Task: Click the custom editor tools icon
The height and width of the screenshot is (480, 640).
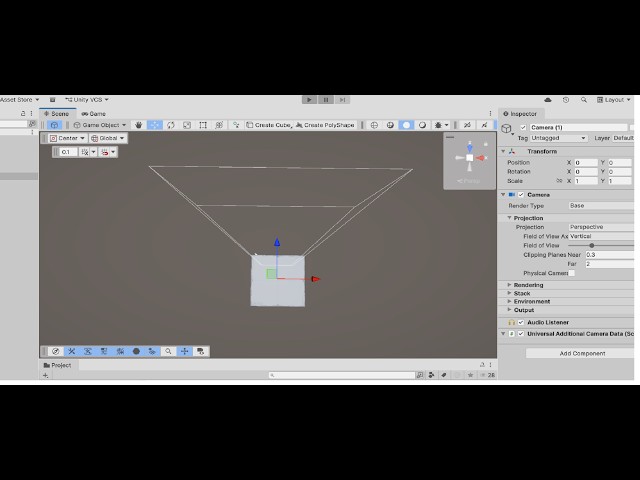Action: [x=236, y=125]
